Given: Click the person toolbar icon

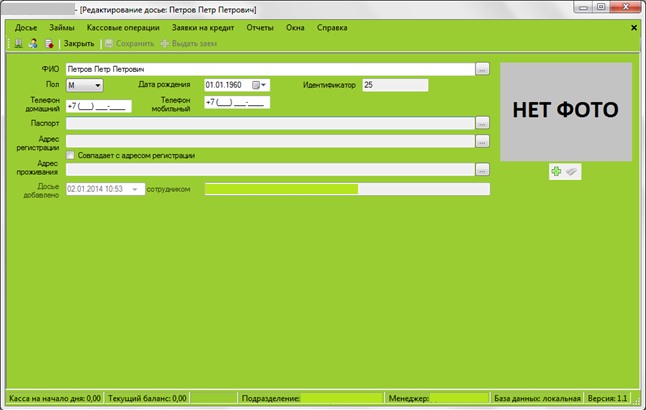Looking at the screenshot, I should click(33, 43).
